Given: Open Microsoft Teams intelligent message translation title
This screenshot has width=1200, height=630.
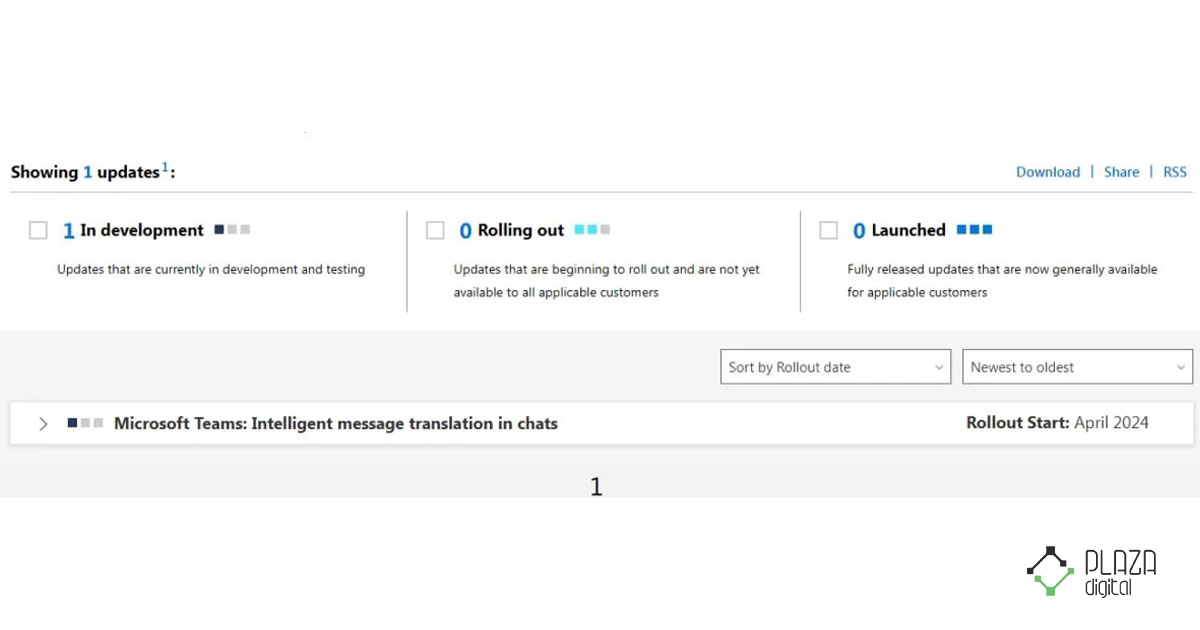Looking at the screenshot, I should [336, 423].
